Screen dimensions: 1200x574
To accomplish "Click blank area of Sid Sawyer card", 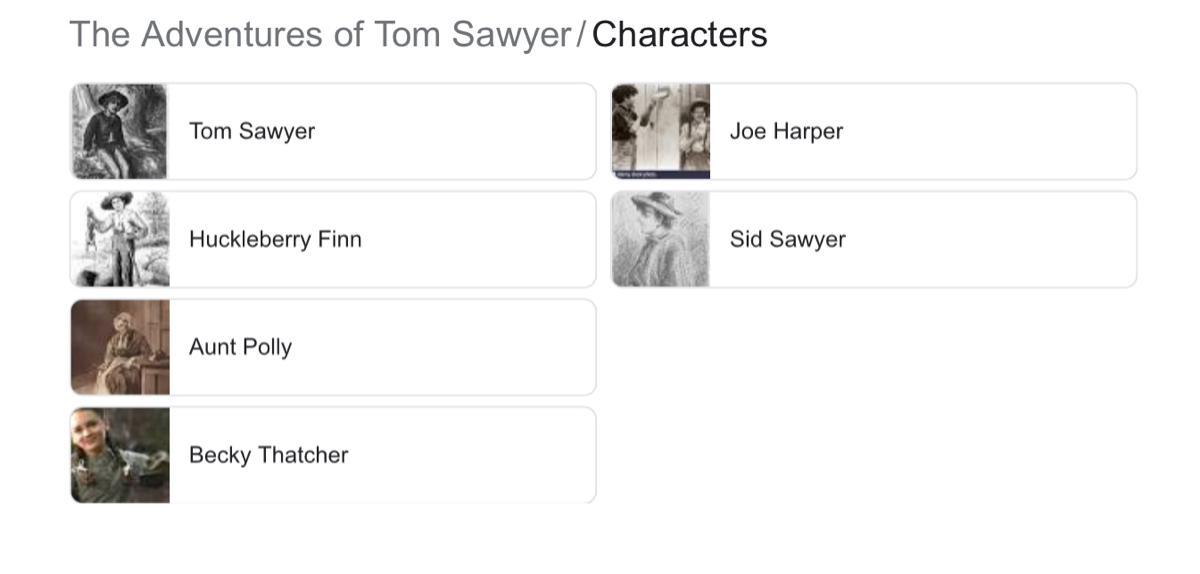I will 1000,239.
